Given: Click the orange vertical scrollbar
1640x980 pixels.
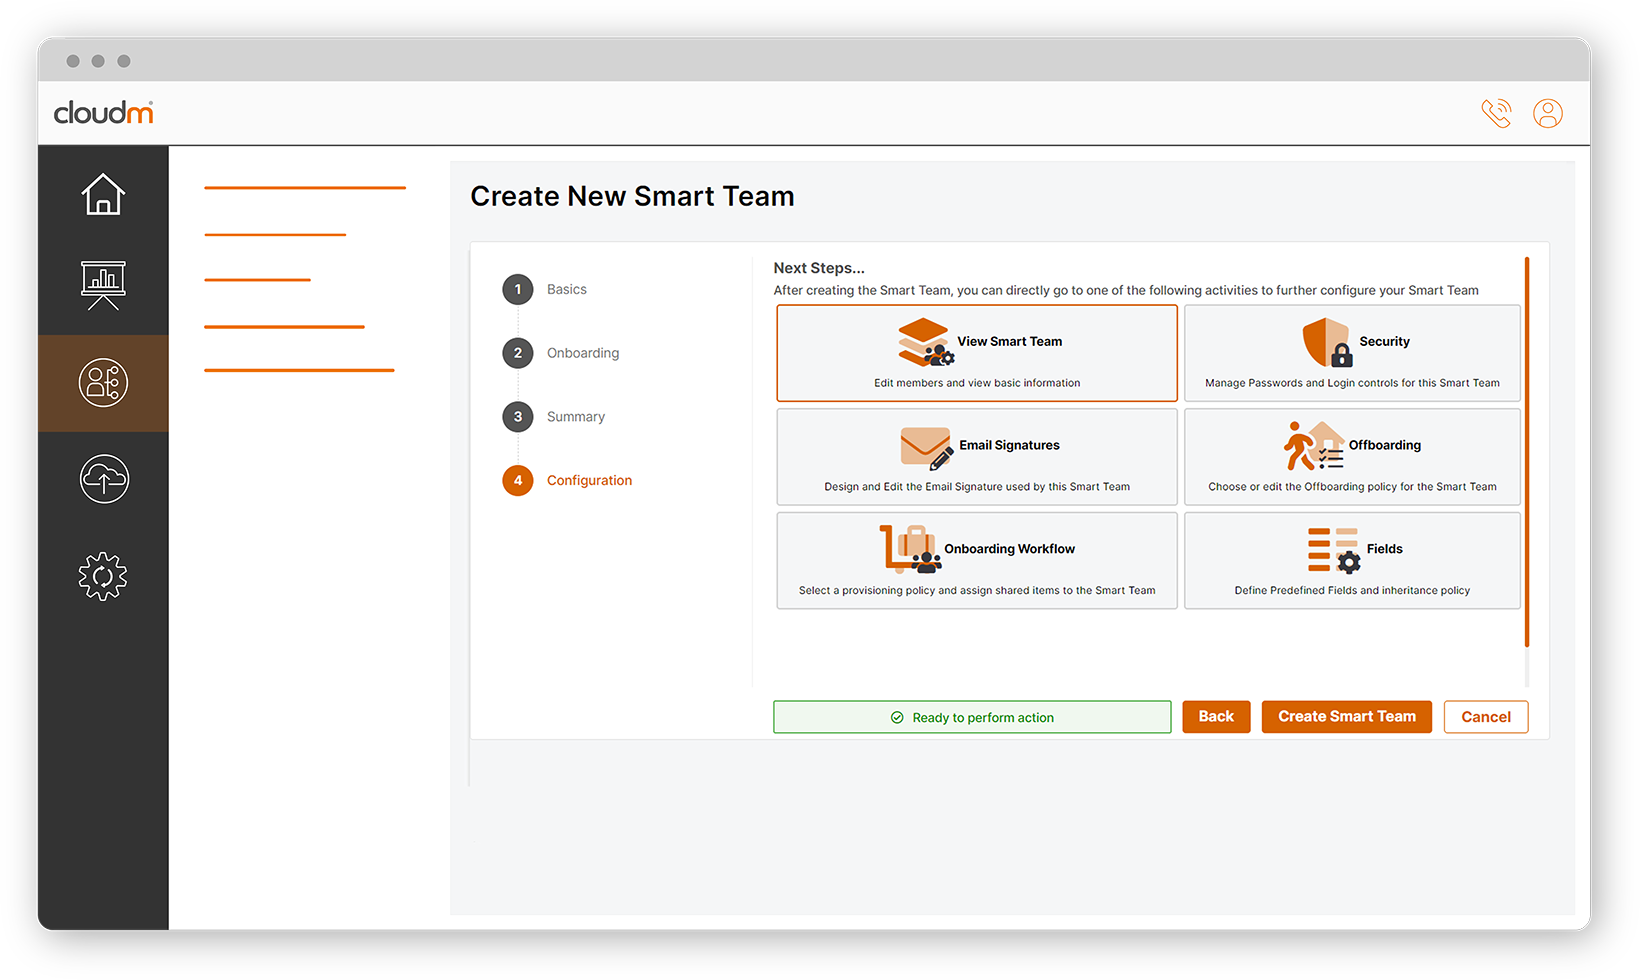Looking at the screenshot, I should click(1527, 452).
